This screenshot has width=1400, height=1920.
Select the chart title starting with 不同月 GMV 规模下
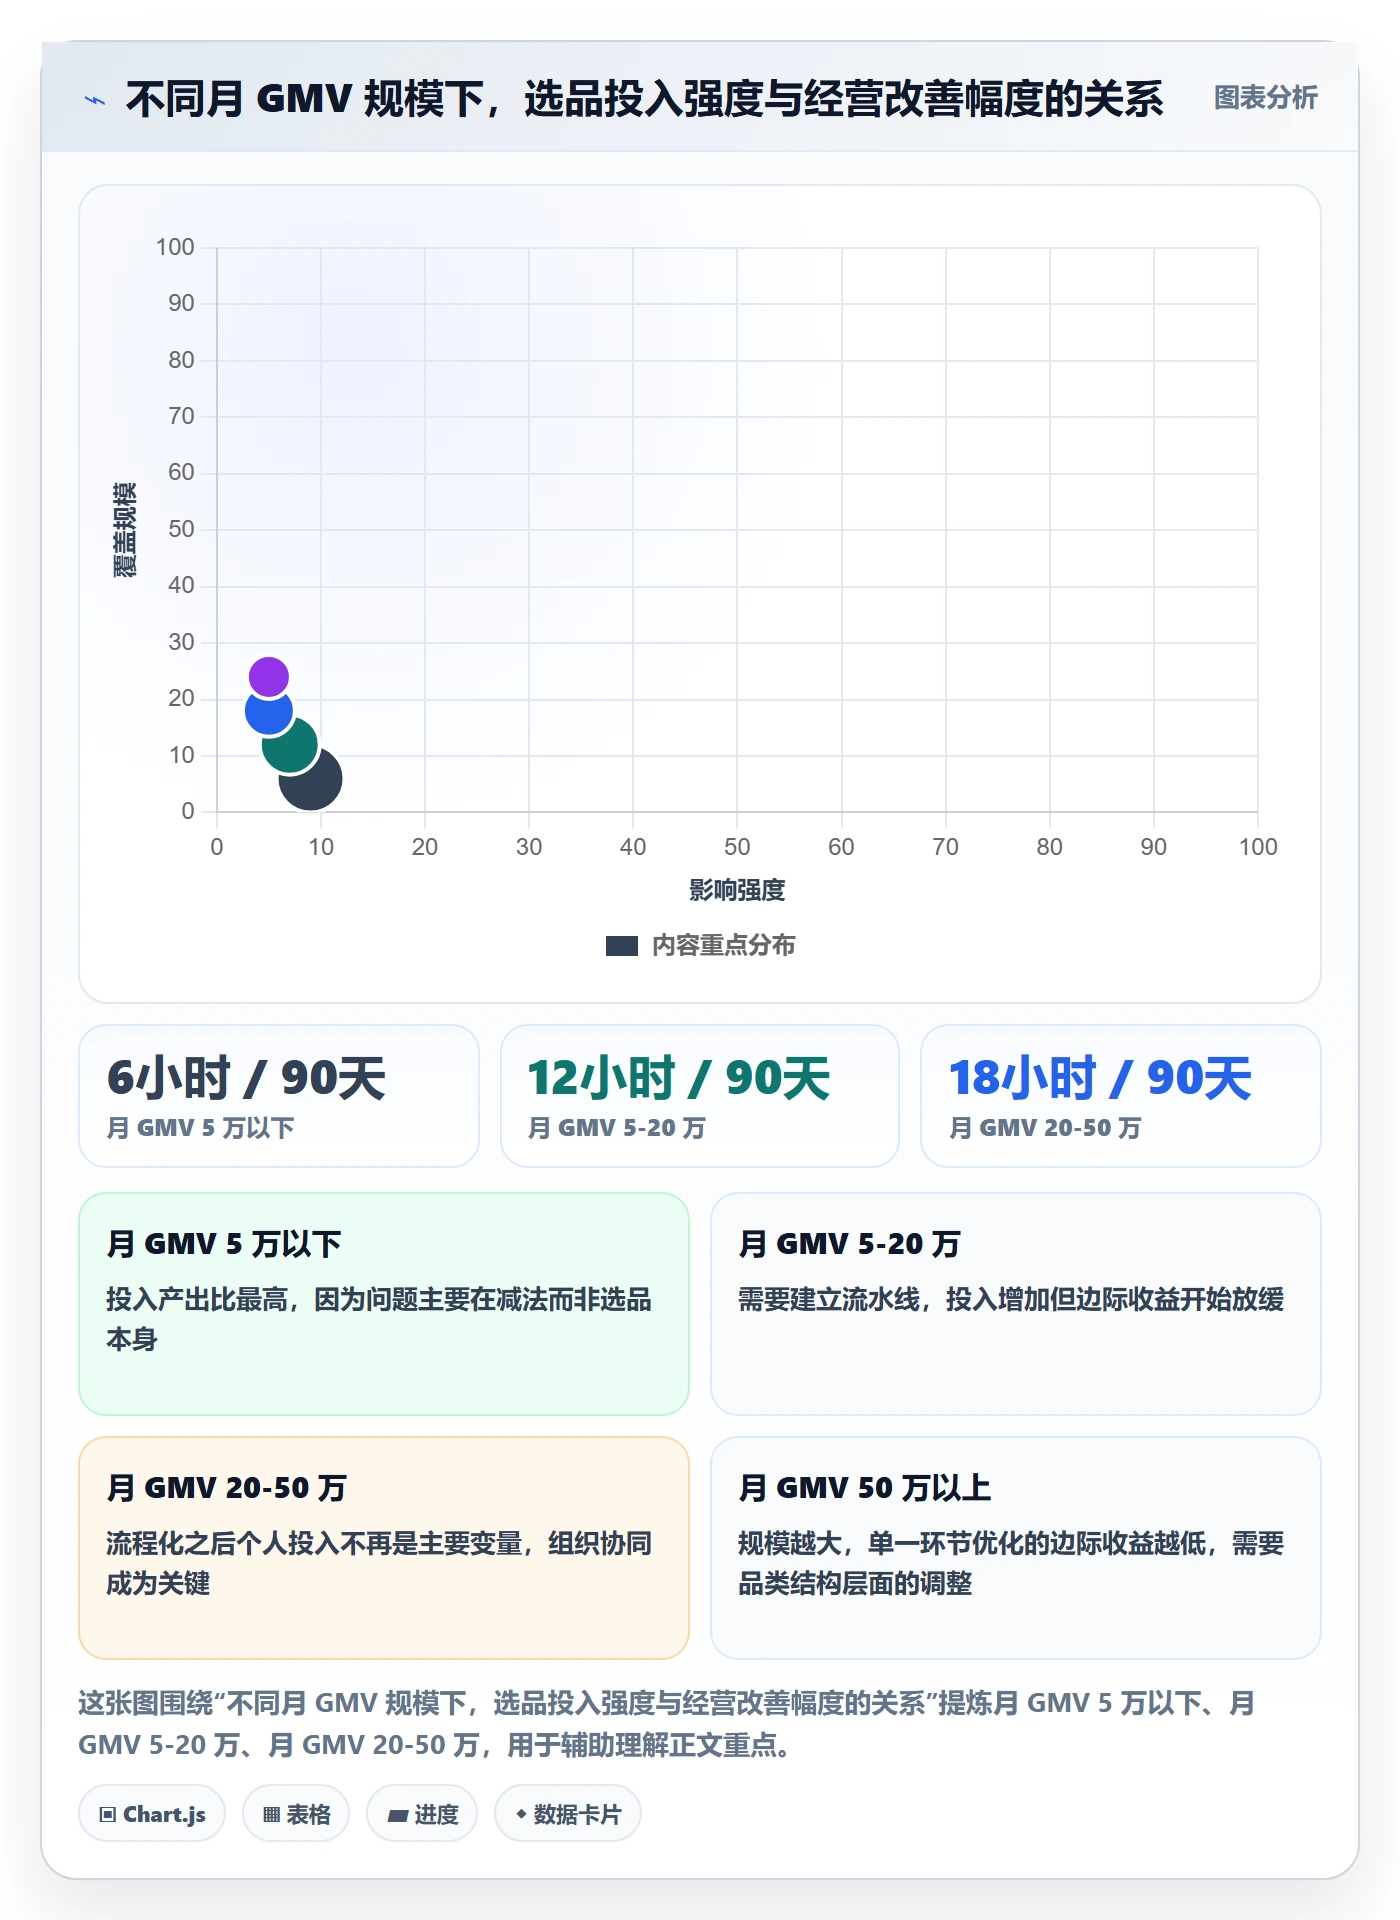[x=644, y=99]
